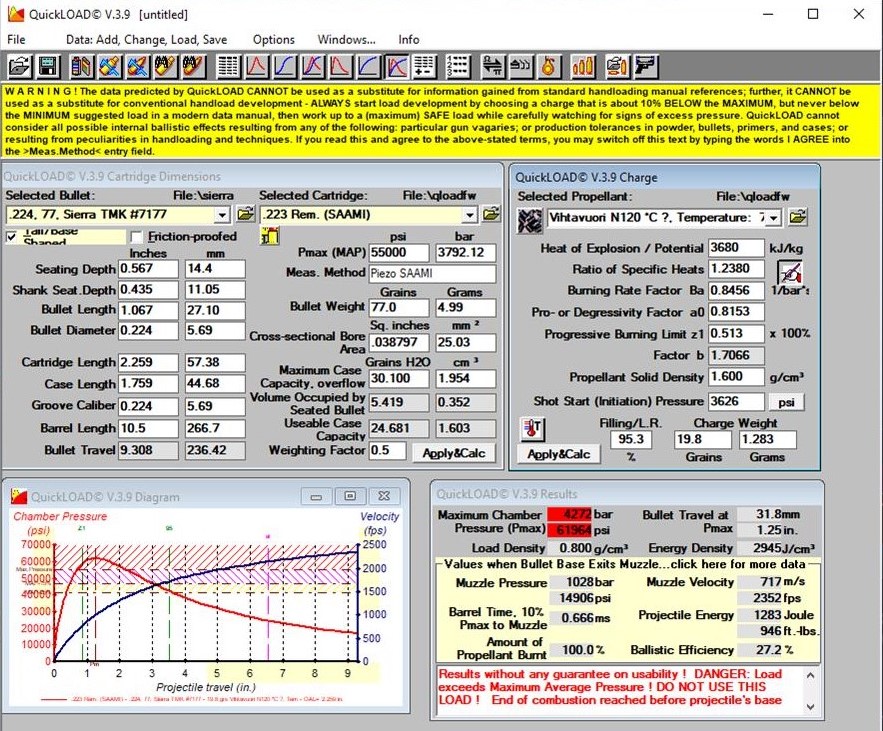Click the Shot Start Pressure value field
This screenshot has width=883, height=731.
(736, 402)
